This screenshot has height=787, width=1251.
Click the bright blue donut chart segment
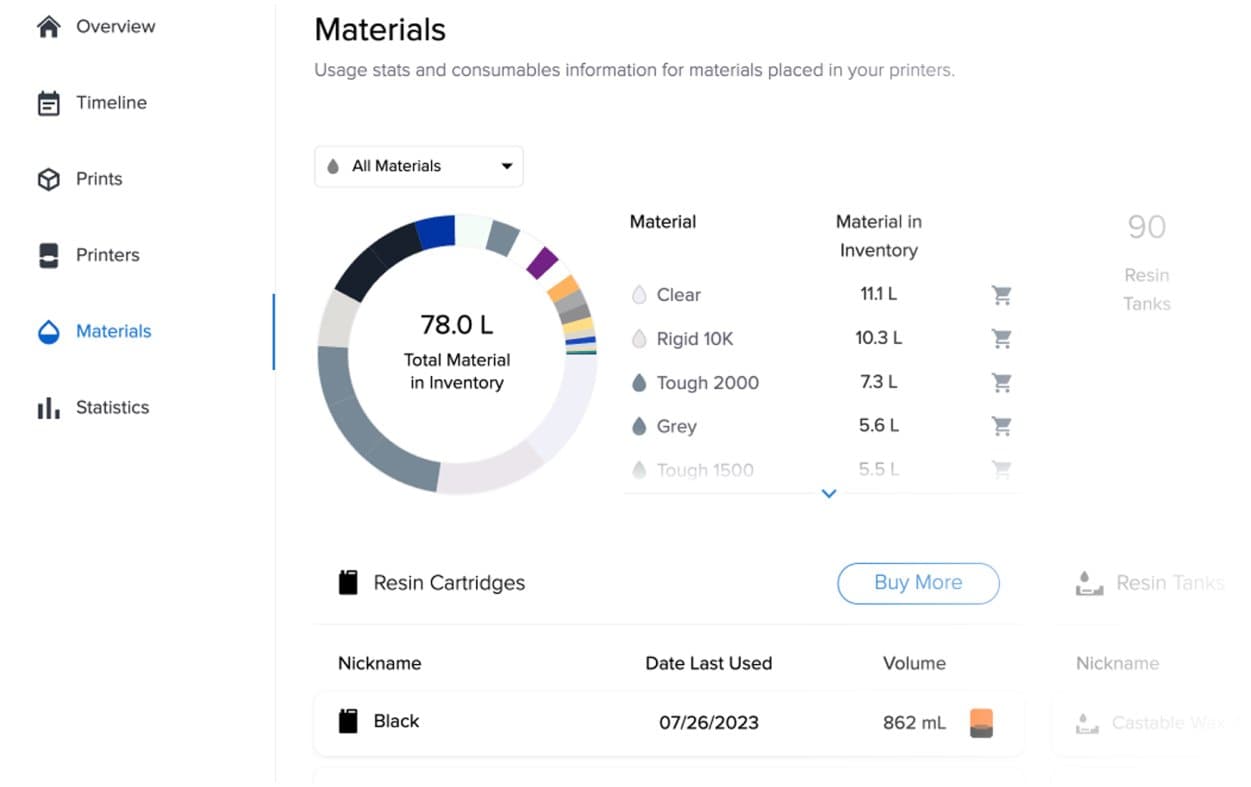[x=435, y=231]
